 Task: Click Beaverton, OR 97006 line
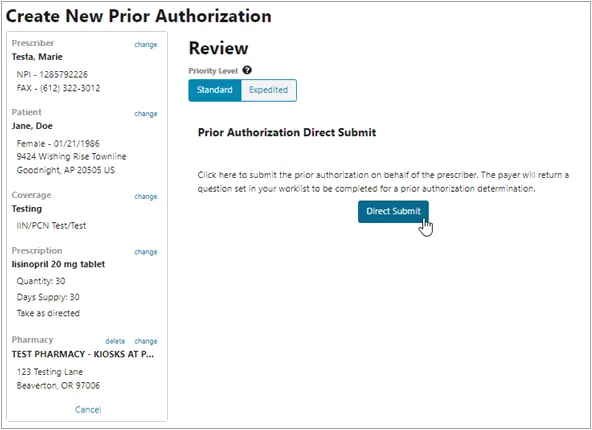point(58,386)
